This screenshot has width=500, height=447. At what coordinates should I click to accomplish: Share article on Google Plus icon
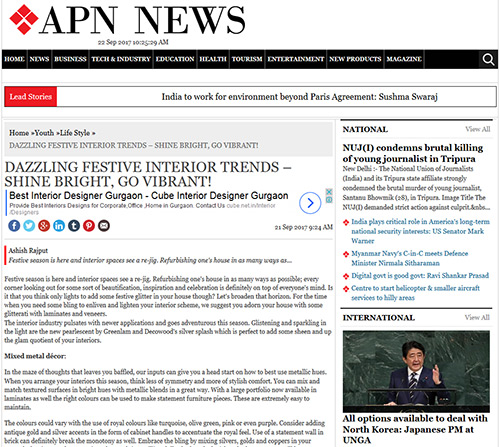pos(44,226)
